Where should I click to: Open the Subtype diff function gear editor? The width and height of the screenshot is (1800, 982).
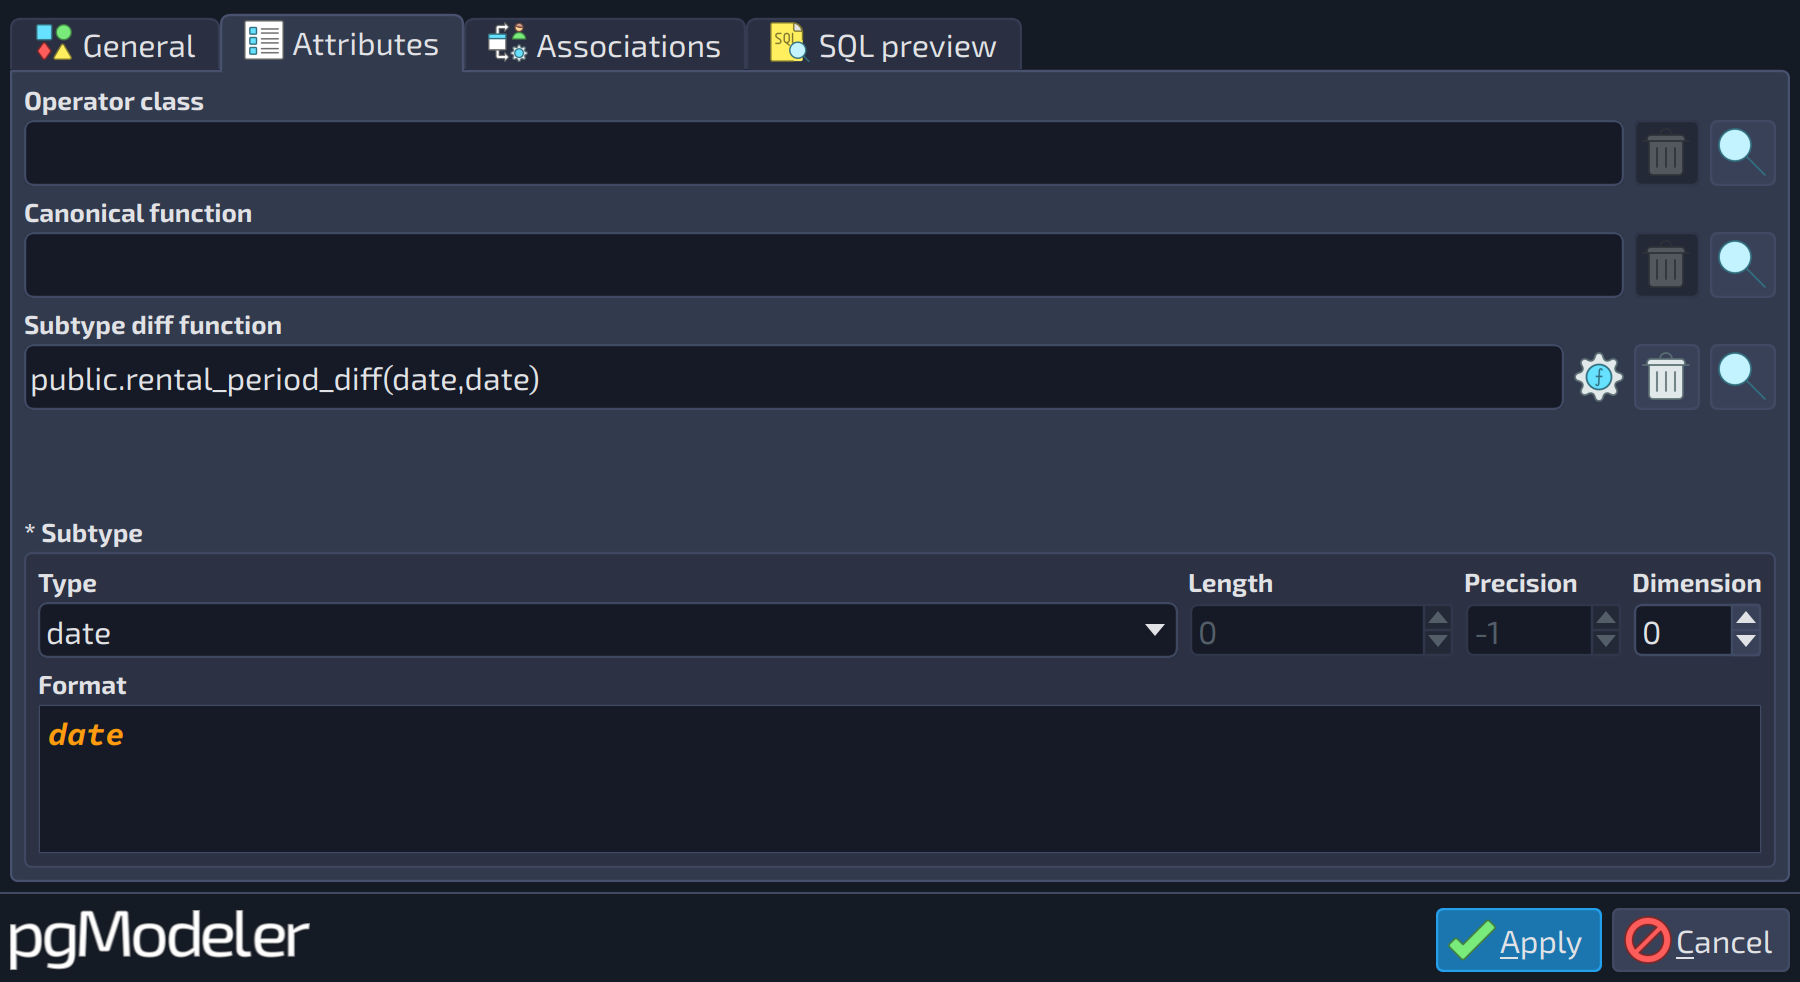click(1599, 377)
